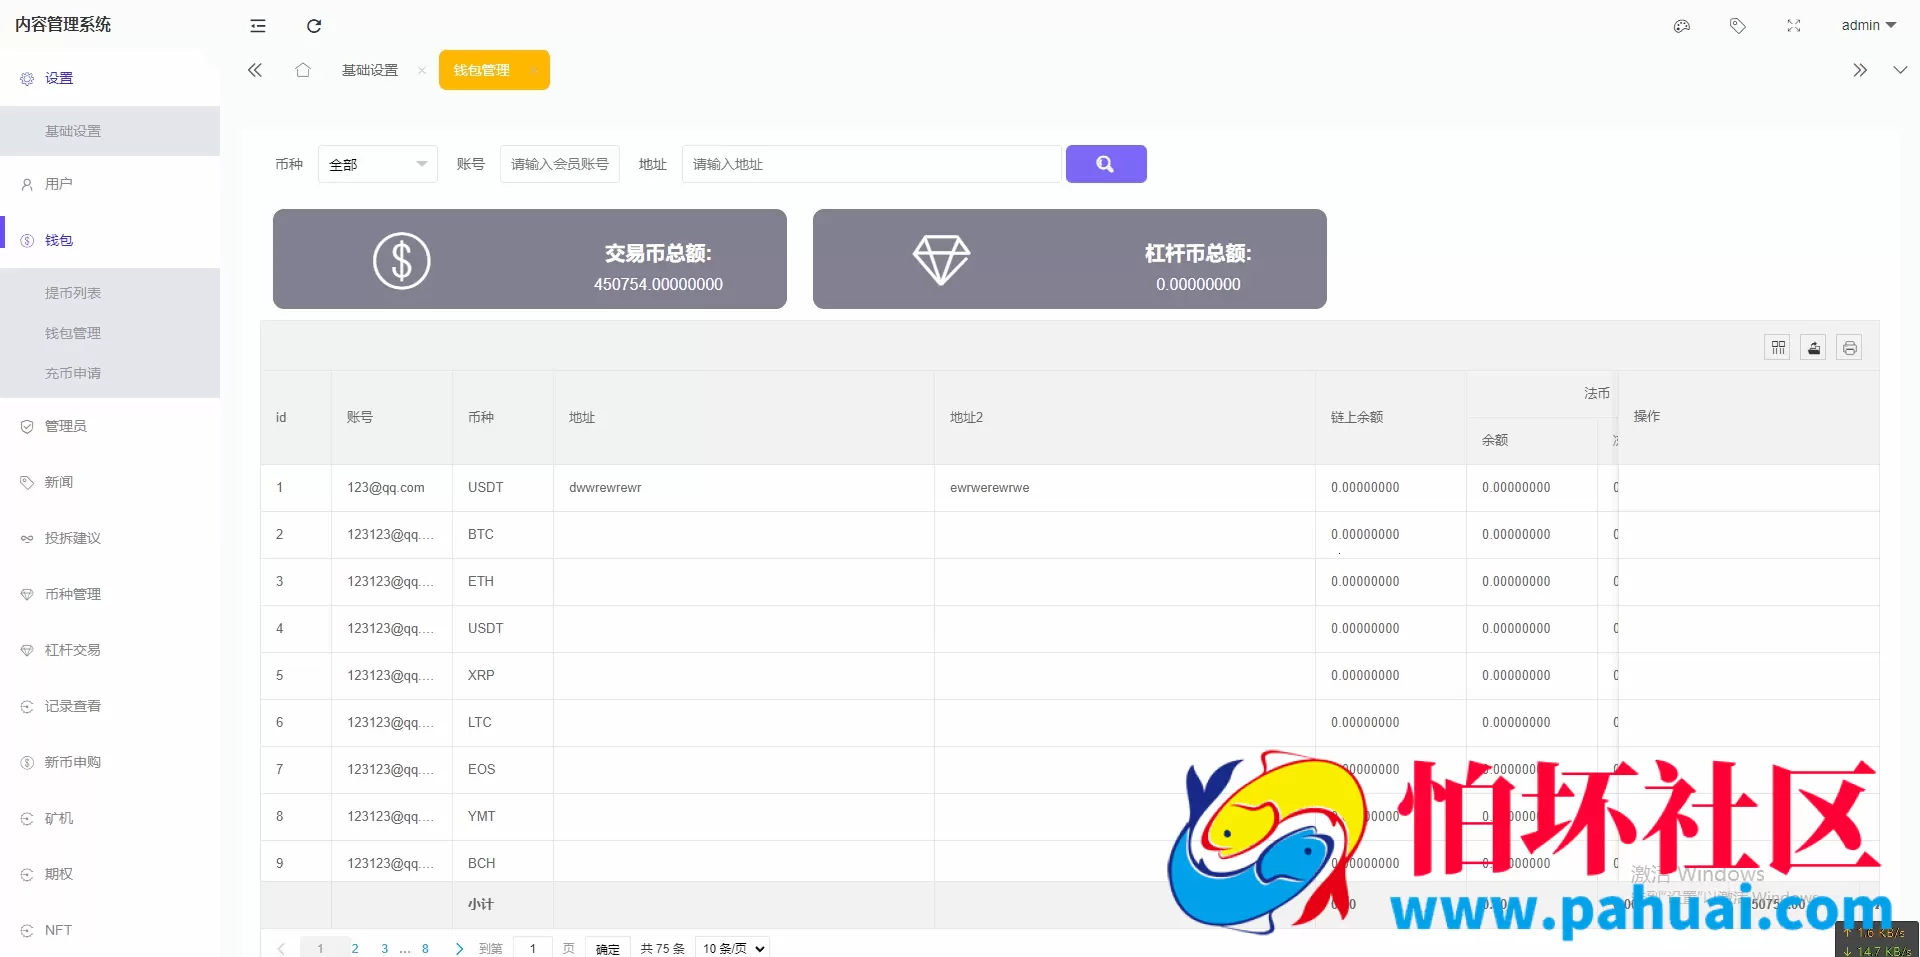Expand the 币种管理 sidebar menu
The height and width of the screenshot is (957, 1920).
pyautogui.click(x=110, y=594)
